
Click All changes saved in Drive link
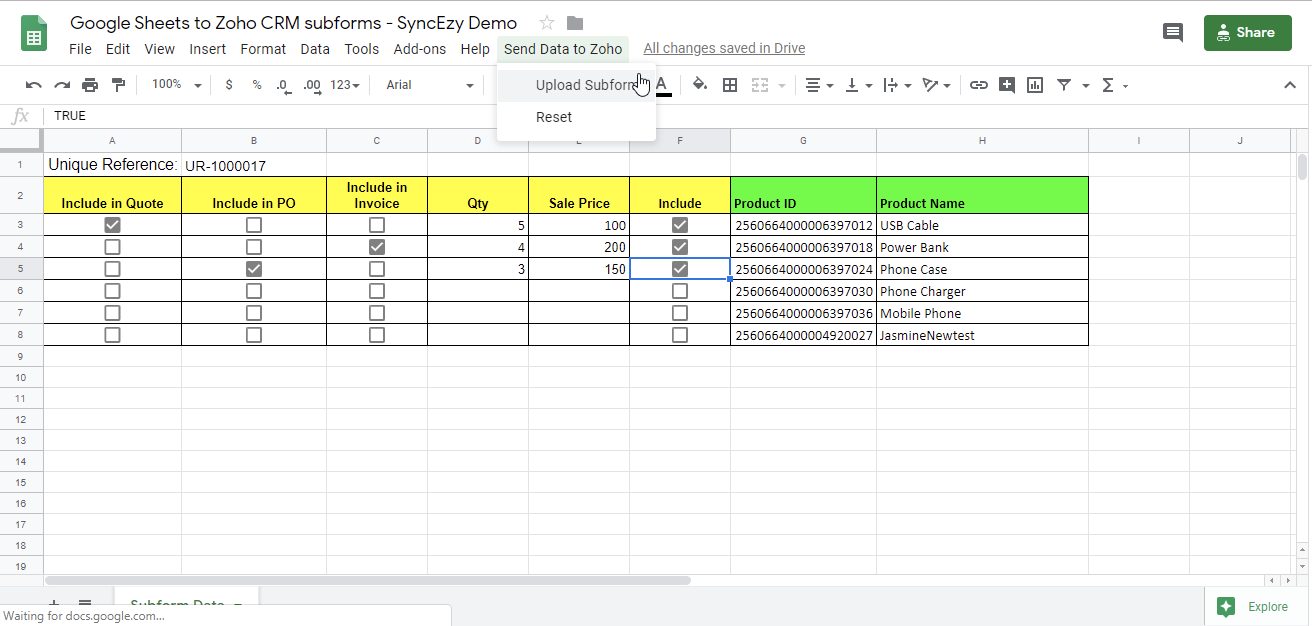click(x=724, y=48)
